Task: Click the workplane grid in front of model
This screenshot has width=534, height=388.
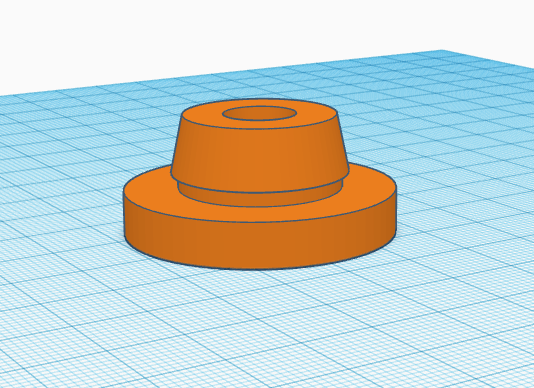Action: pos(260,324)
